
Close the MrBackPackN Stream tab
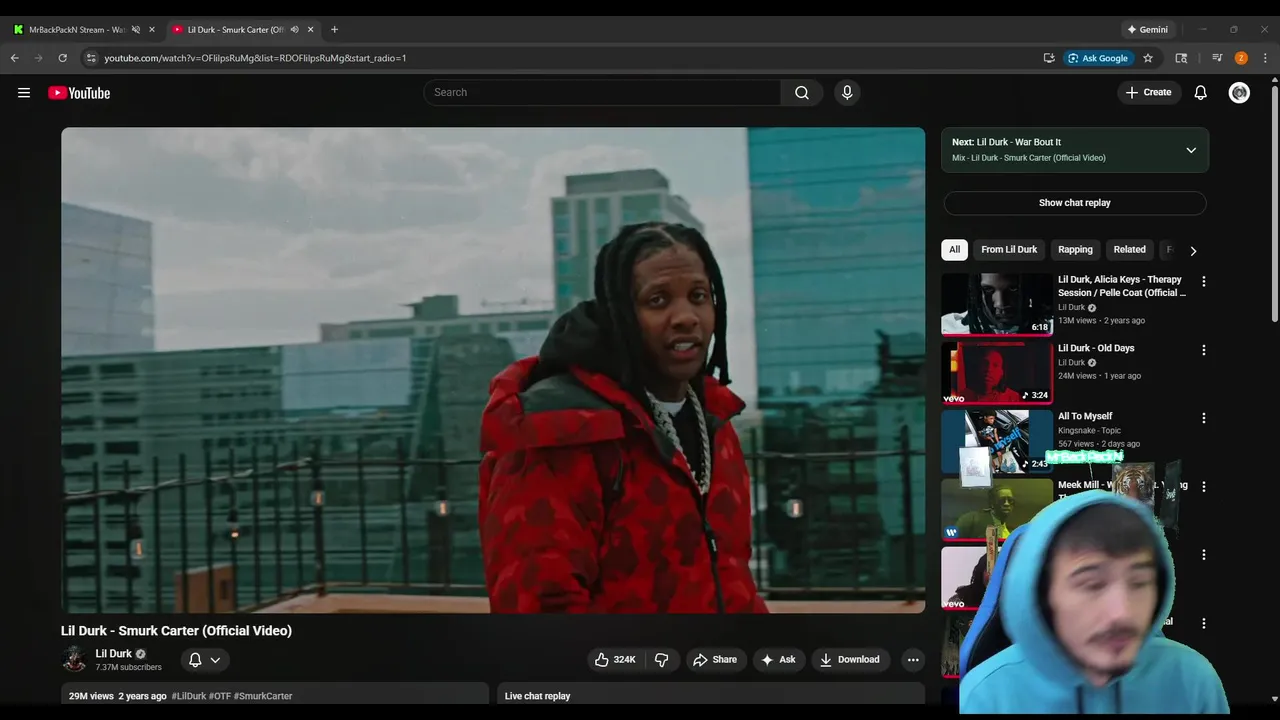pos(152,29)
